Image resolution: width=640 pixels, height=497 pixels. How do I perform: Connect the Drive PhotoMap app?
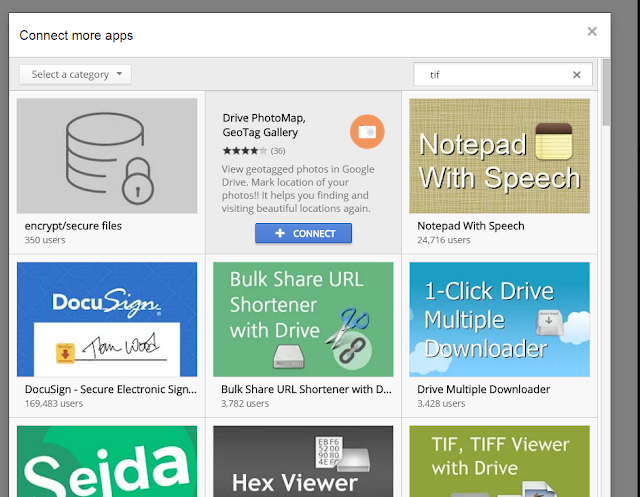303,233
